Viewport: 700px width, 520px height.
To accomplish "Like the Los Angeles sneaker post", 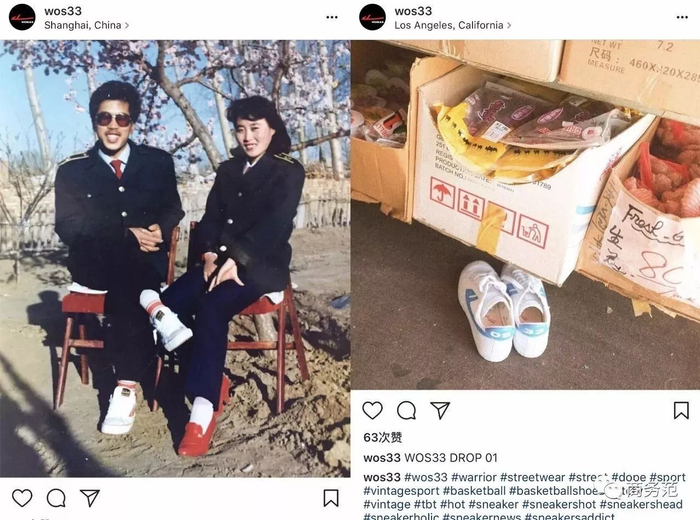I will 372,410.
